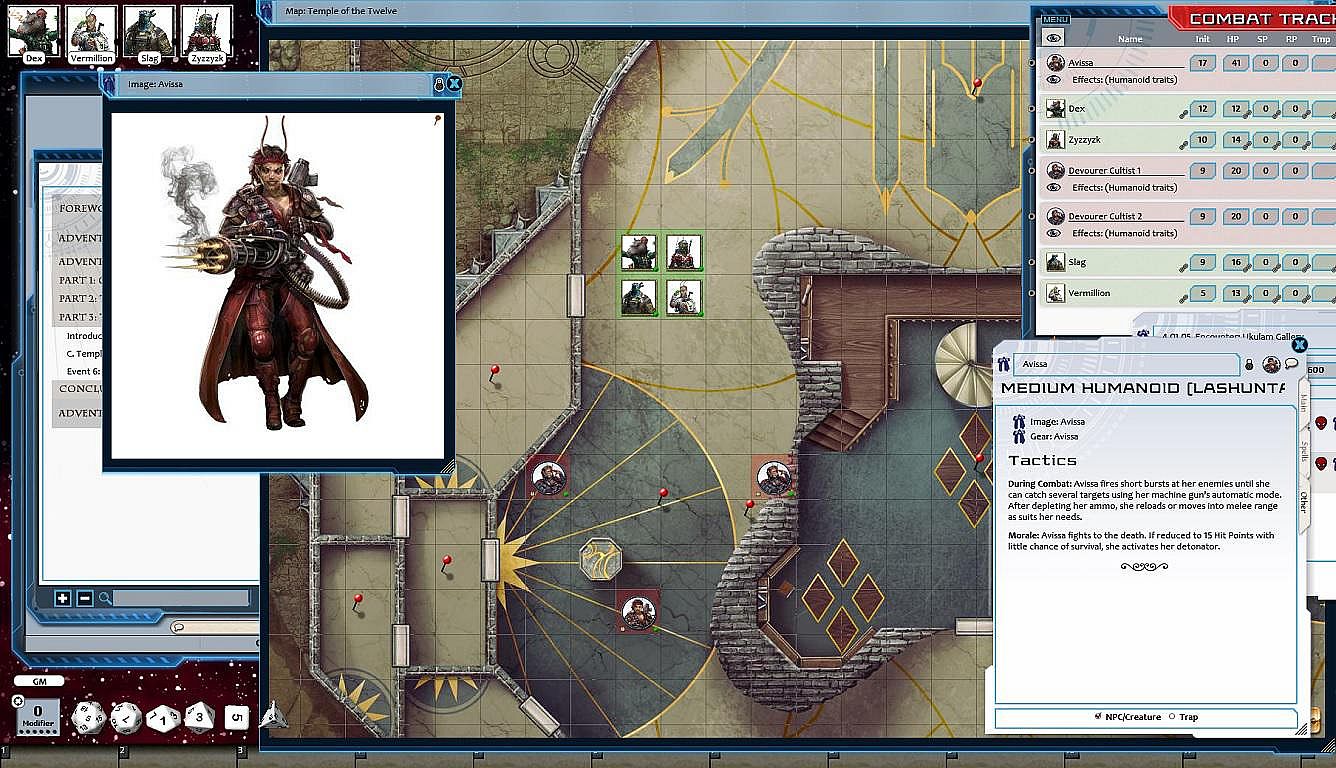Click Avissa's token in the combat tracker
Screen dimensions: 1336x768
(1055, 63)
